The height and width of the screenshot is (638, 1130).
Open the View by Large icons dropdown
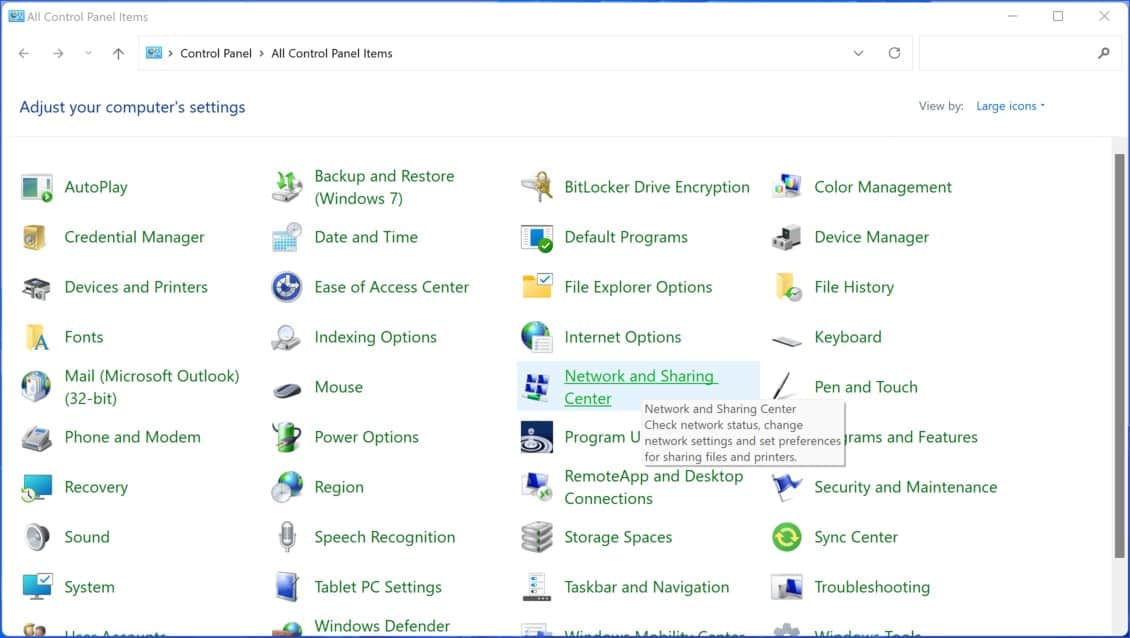1010,106
